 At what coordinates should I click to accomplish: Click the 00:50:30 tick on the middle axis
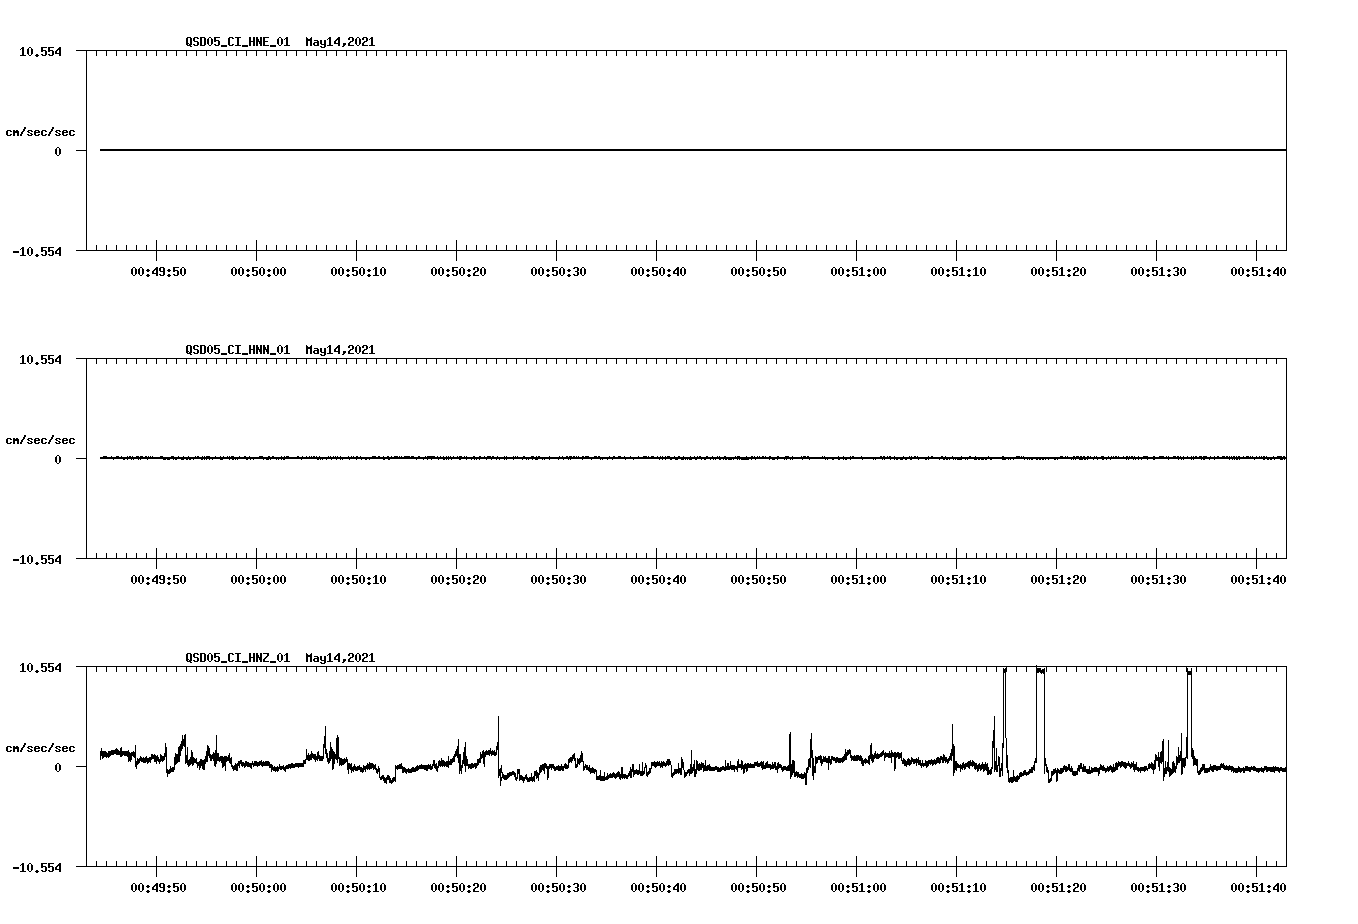pos(557,576)
